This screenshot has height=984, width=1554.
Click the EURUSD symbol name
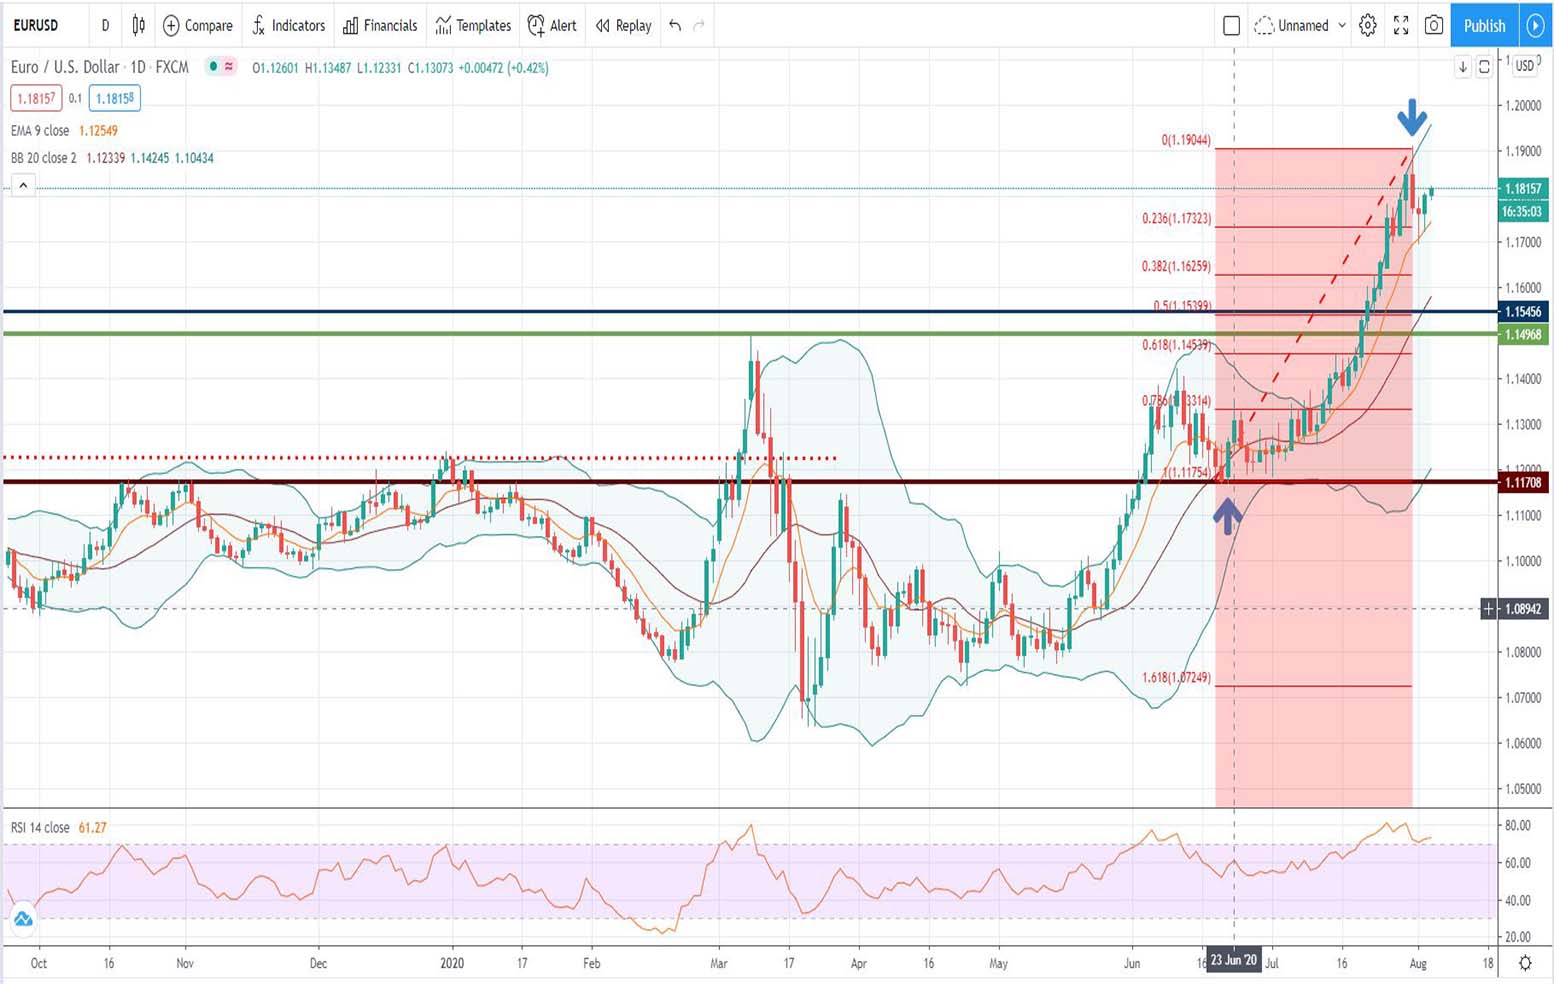coord(34,26)
